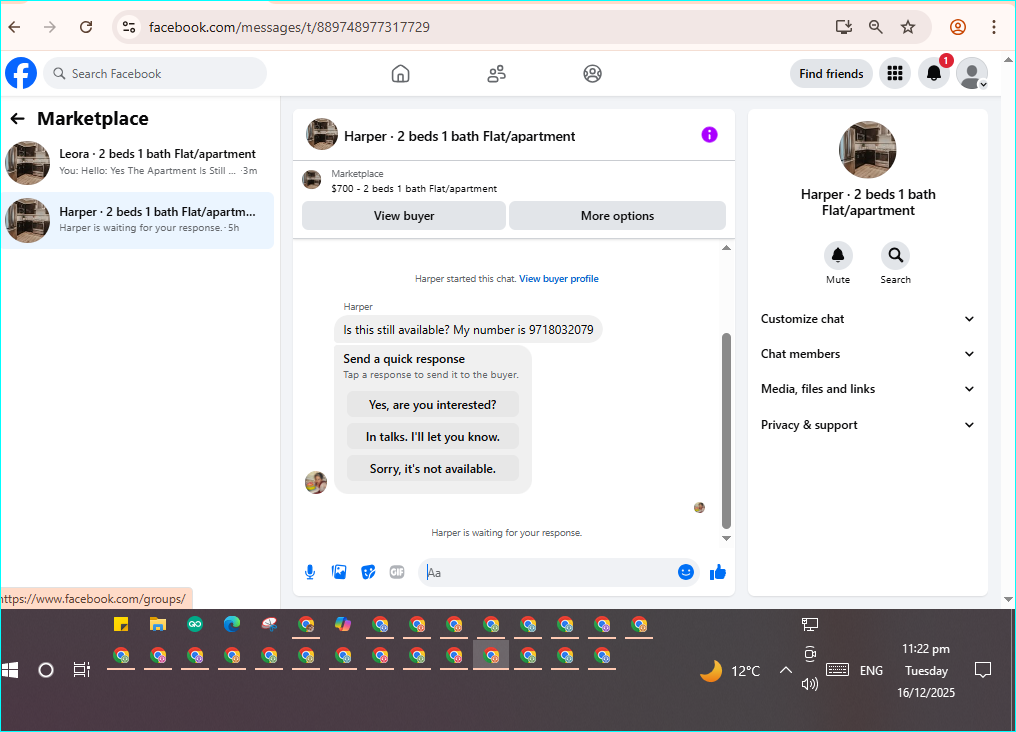
Task: Open Cortana circle on the taskbar
Action: pos(45,670)
